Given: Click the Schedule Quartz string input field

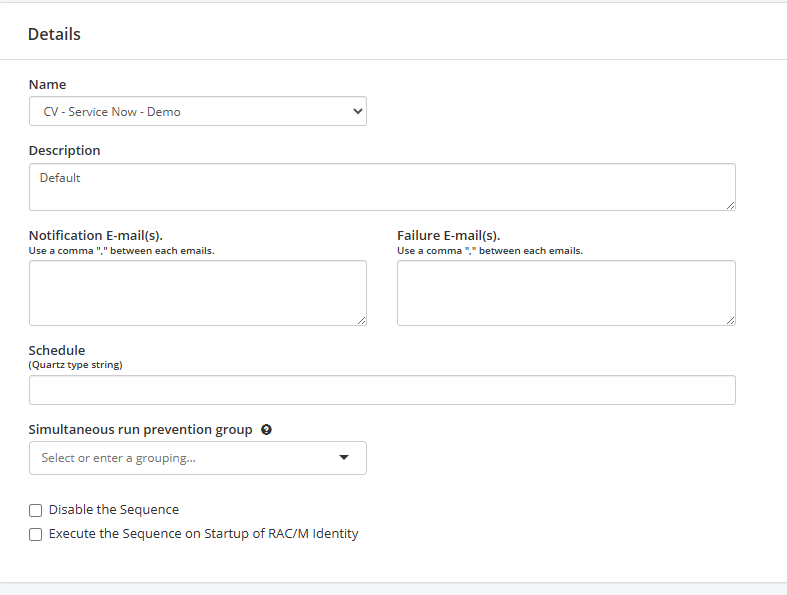Looking at the screenshot, I should 382,390.
